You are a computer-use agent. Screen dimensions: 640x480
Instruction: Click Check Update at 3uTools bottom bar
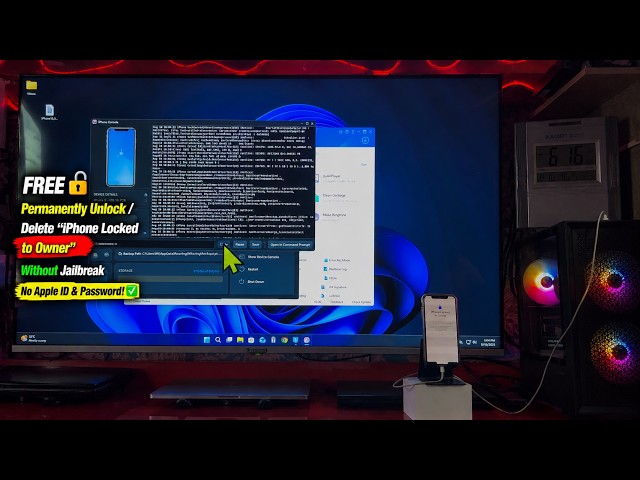coord(362,302)
